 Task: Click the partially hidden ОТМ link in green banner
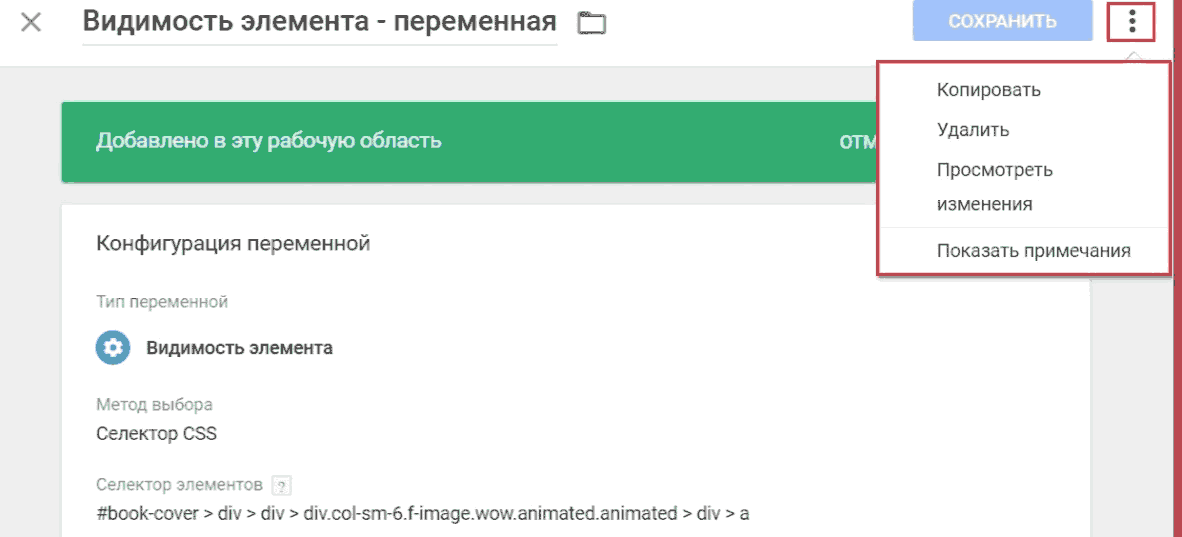856,142
